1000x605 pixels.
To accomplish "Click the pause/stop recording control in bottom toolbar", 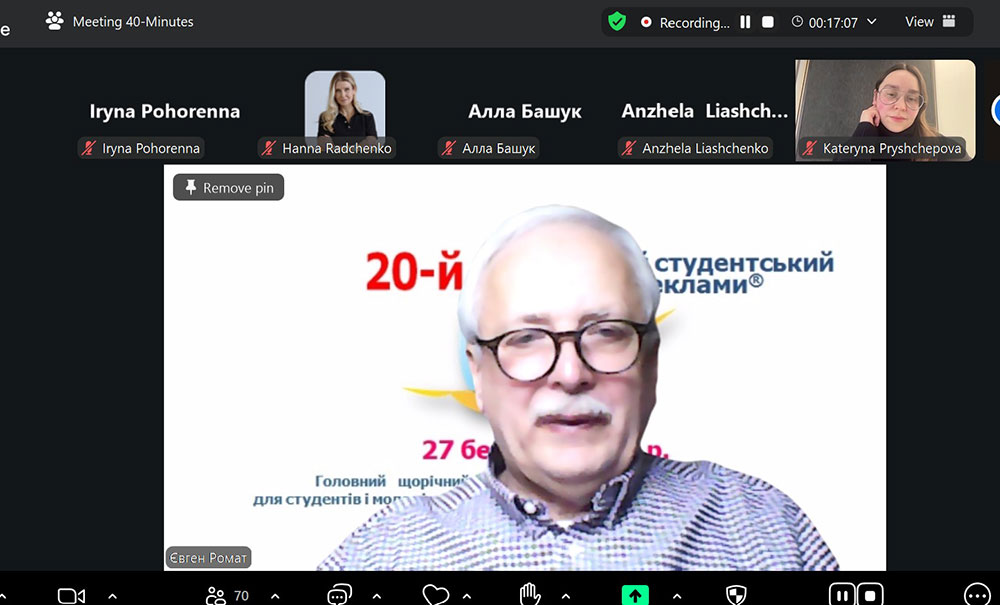I will [x=856, y=595].
